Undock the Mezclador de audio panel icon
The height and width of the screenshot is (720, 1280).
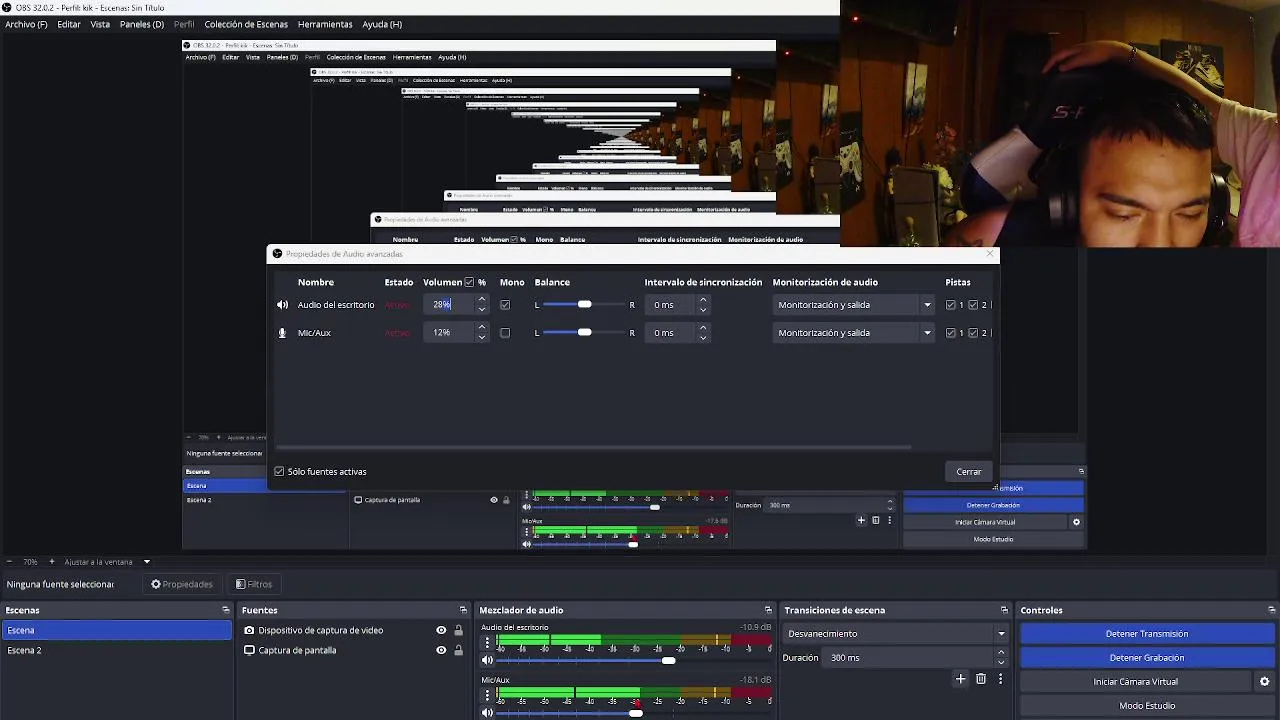pos(768,610)
